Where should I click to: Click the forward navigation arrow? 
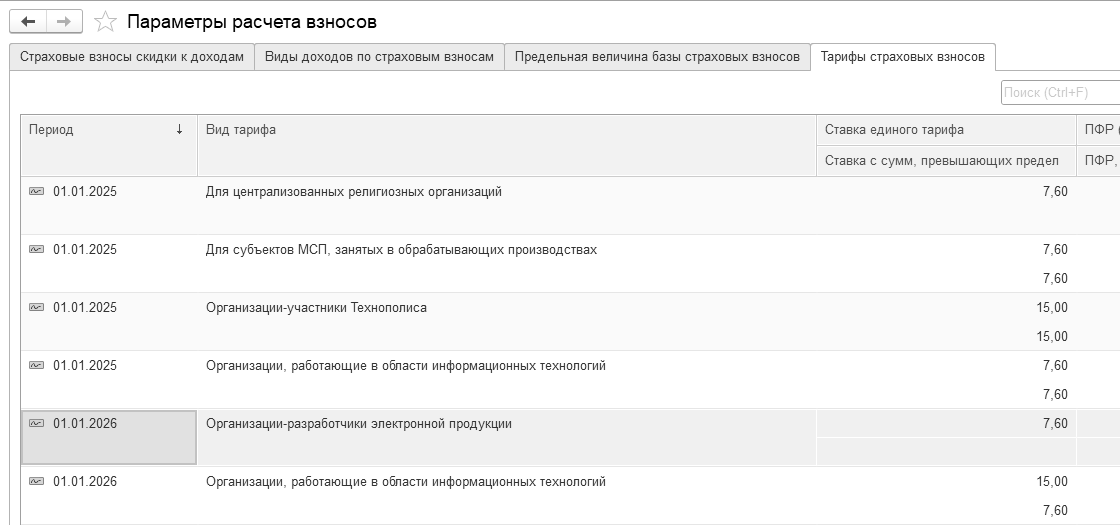(x=63, y=21)
